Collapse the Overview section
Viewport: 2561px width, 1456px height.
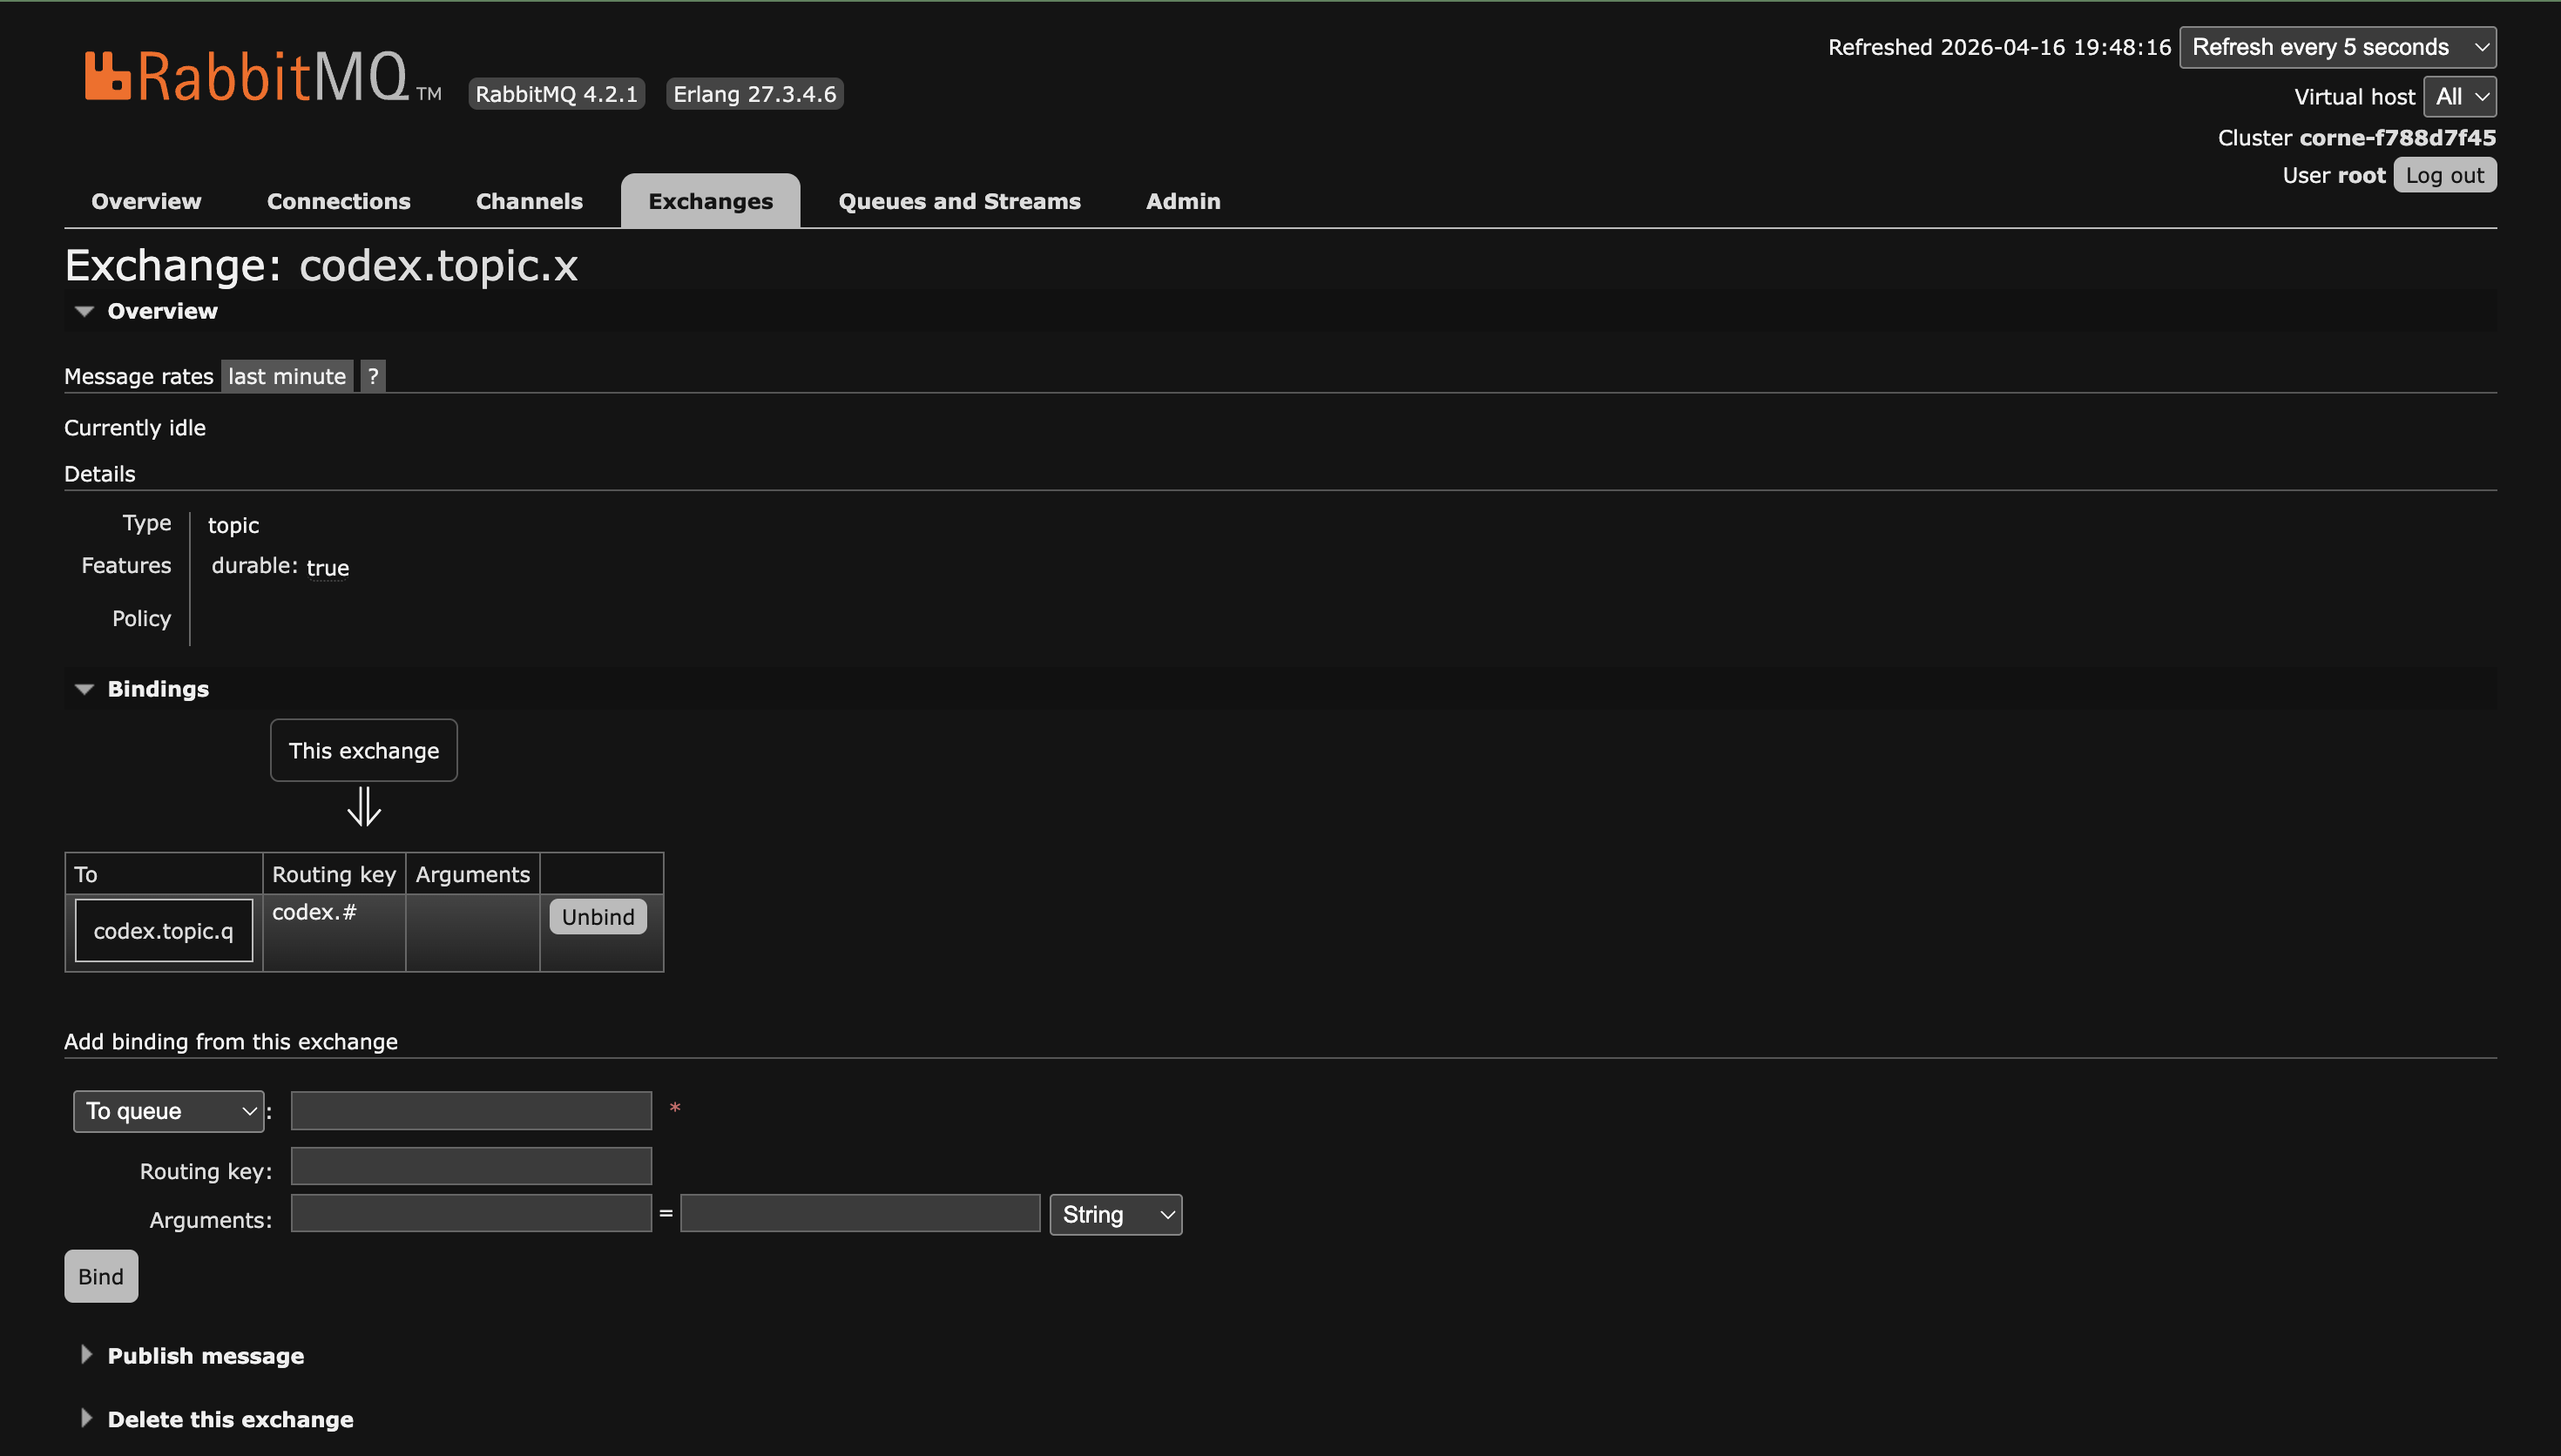click(x=162, y=311)
